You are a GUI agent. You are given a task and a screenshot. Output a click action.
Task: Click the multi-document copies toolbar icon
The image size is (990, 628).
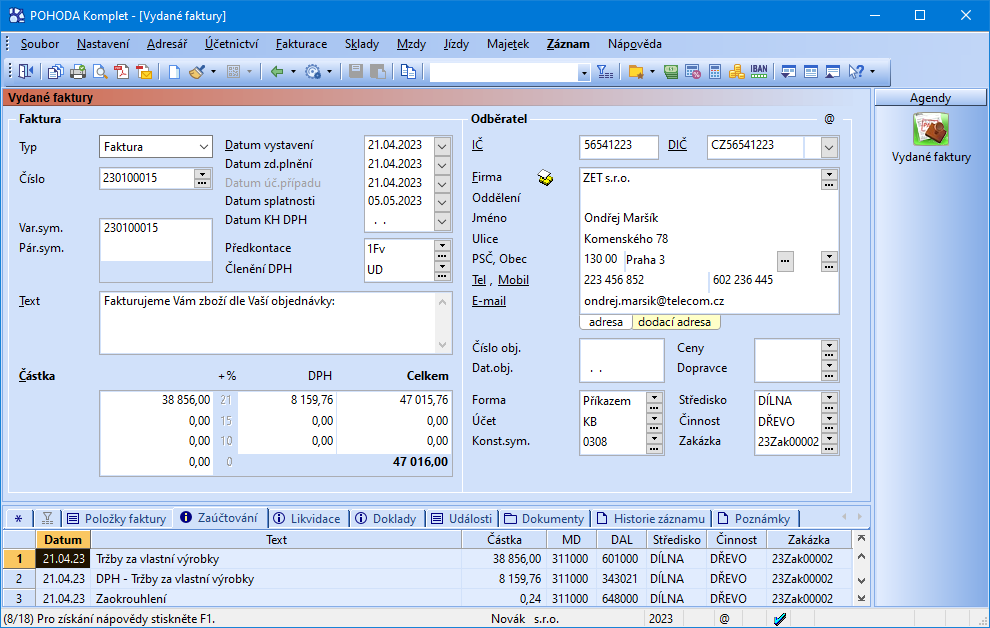point(56,72)
